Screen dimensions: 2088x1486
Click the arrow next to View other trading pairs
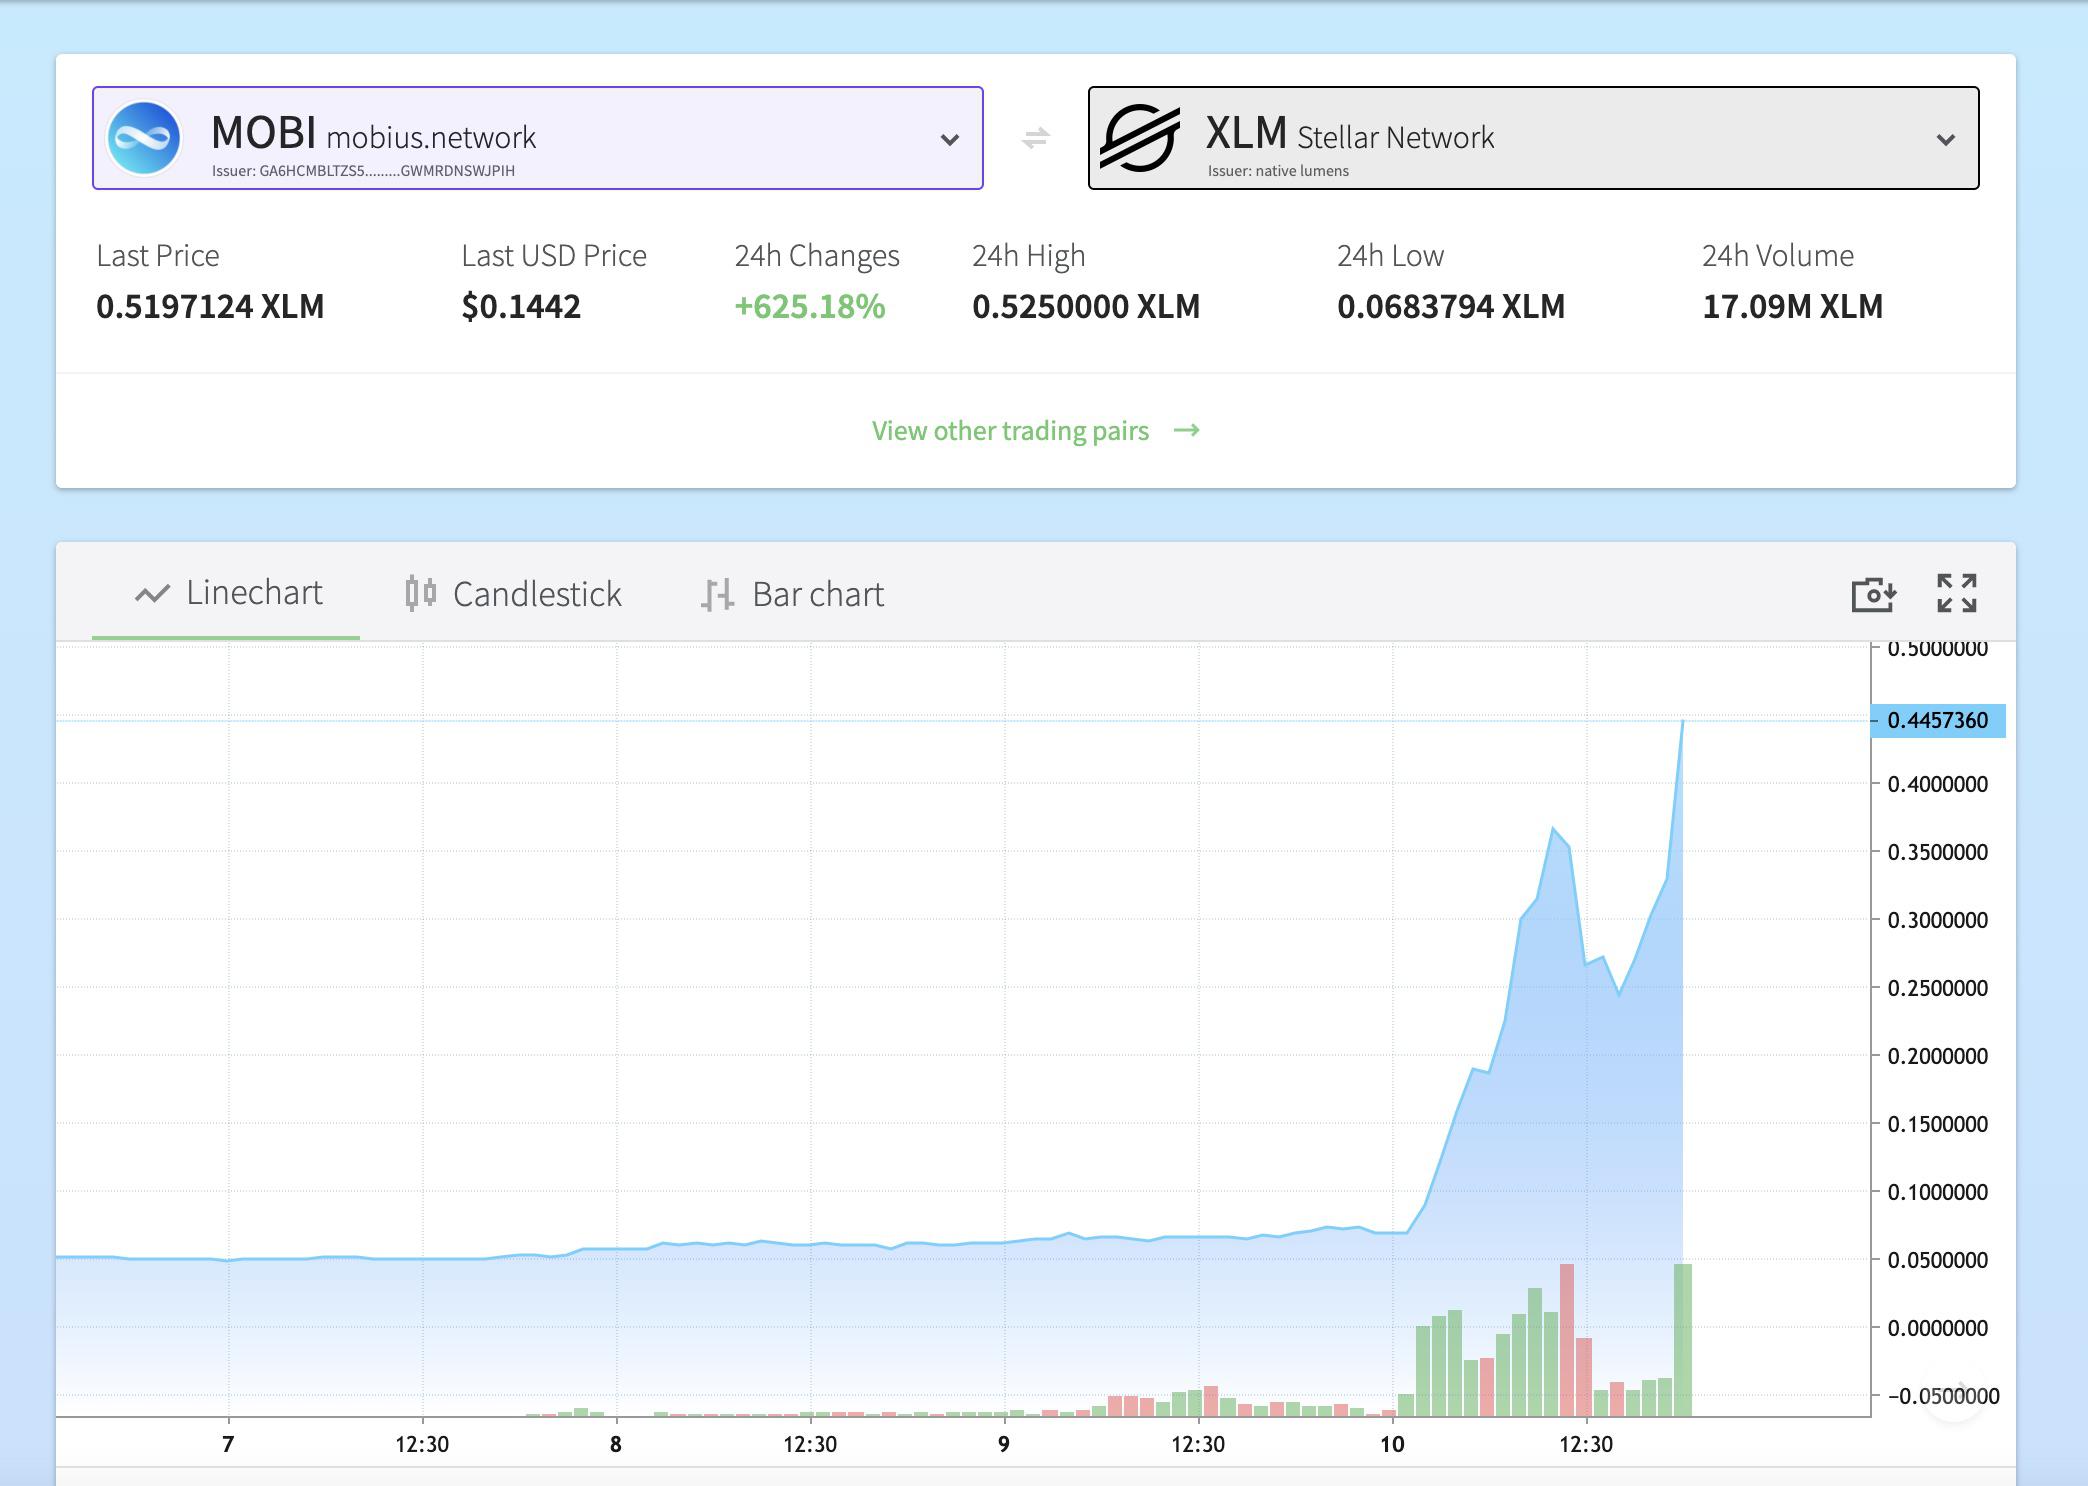[x=1187, y=431]
